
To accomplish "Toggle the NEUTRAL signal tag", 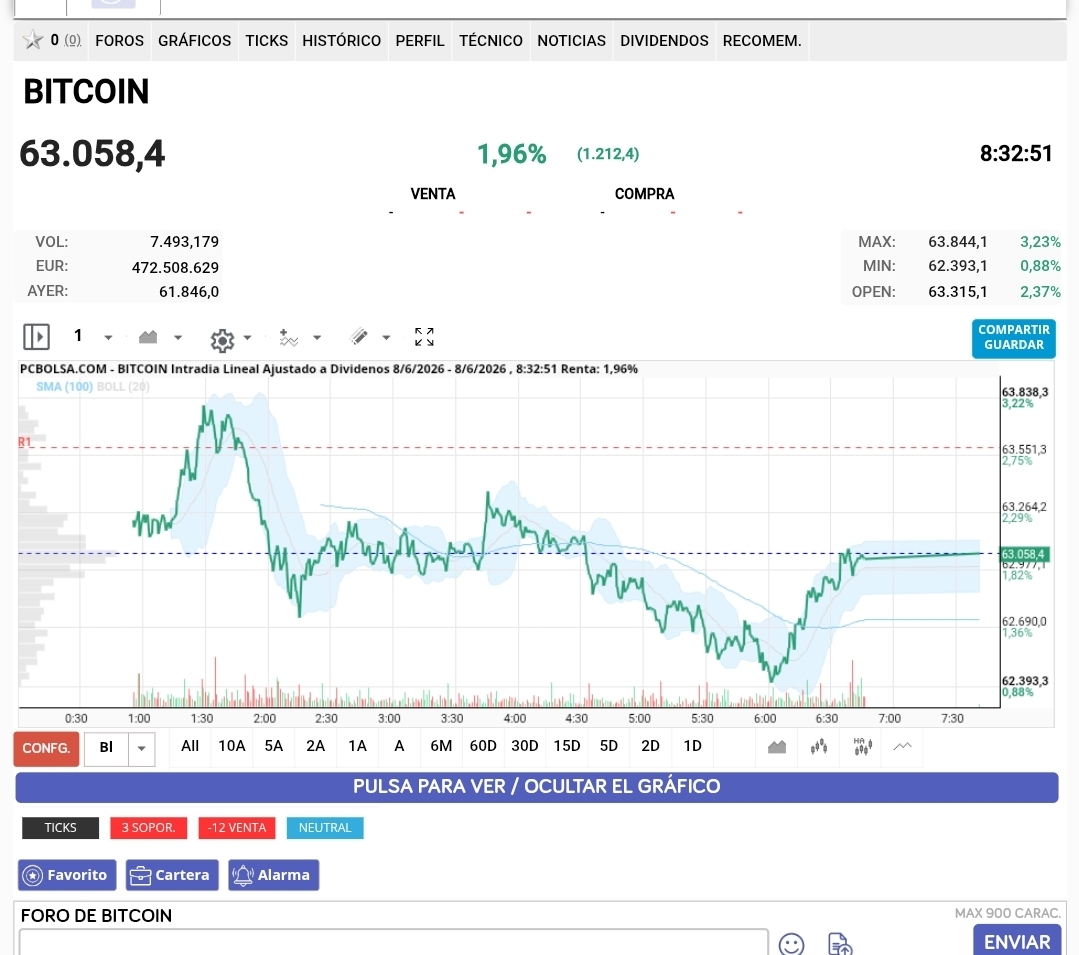I will (325, 828).
